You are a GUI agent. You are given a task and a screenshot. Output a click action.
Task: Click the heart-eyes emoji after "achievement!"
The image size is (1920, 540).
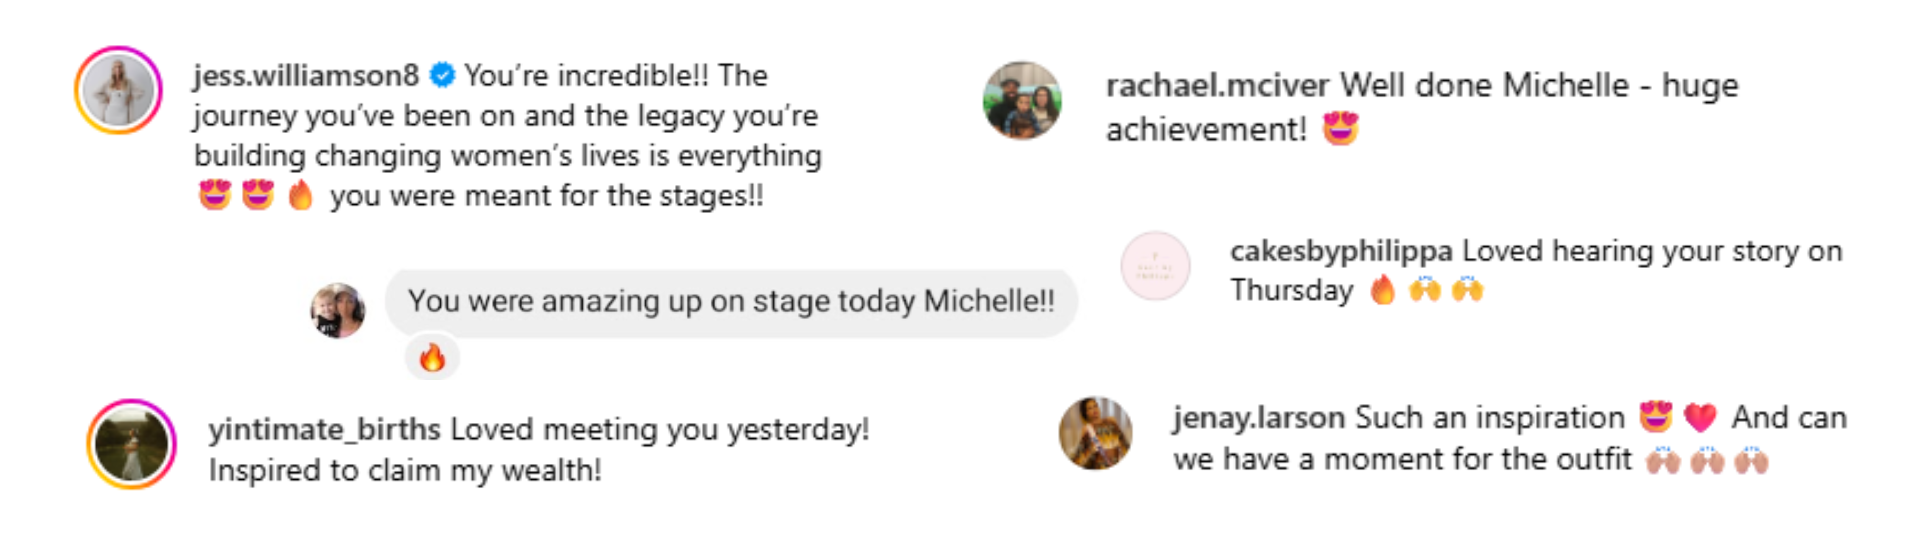pyautogui.click(x=1340, y=129)
